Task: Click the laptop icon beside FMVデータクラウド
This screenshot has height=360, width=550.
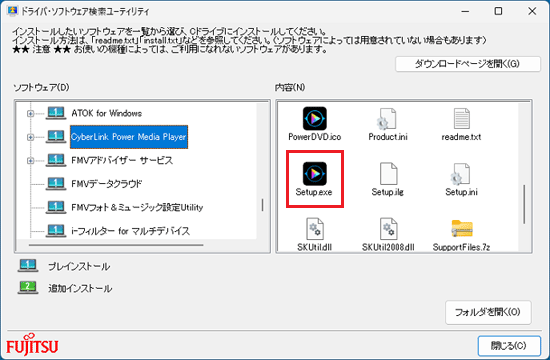Action: pyautogui.click(x=56, y=184)
